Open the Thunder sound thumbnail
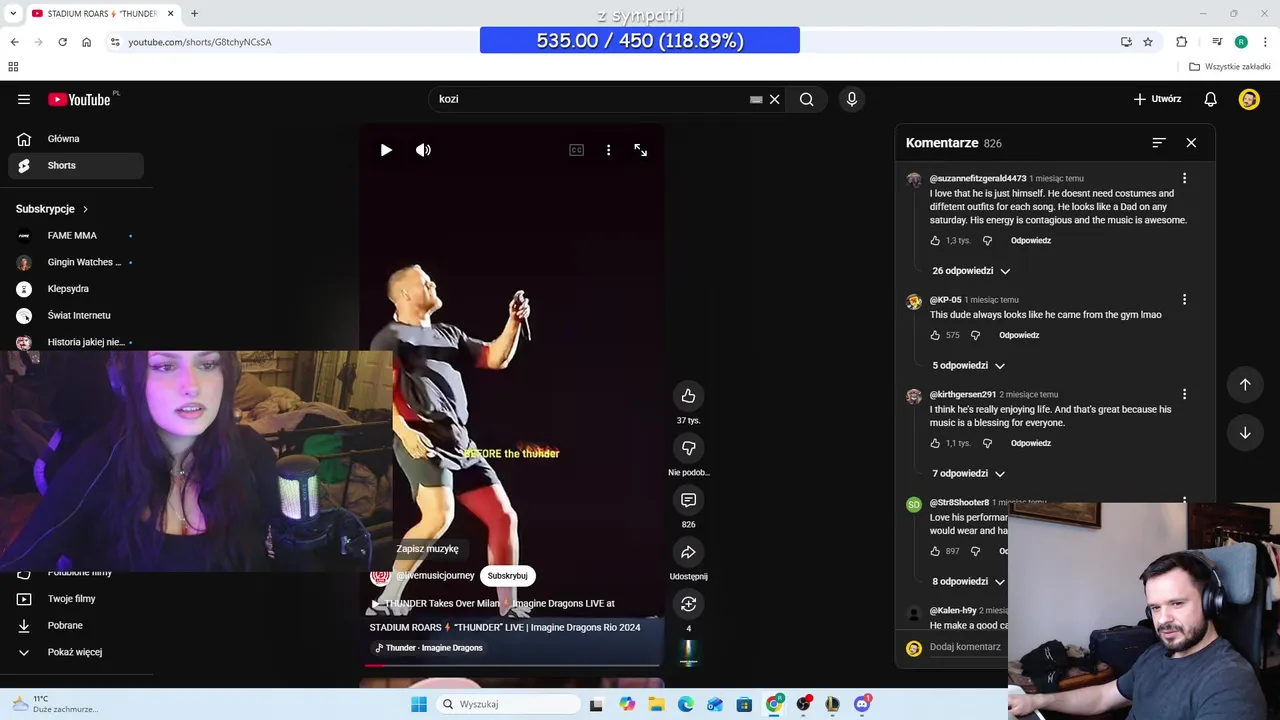The image size is (1280, 720). pos(688,651)
